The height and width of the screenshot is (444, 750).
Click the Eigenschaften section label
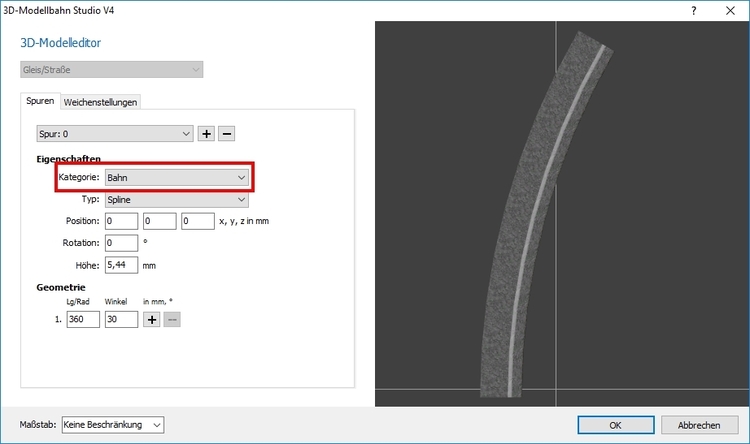[x=68, y=159]
